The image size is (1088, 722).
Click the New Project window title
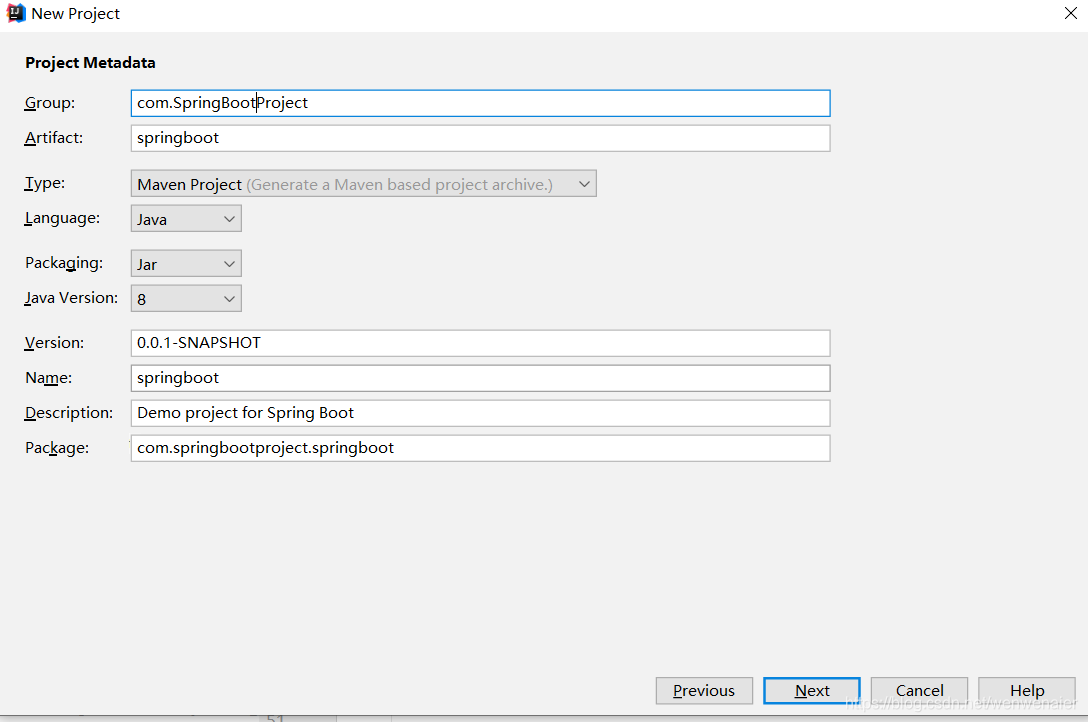pos(76,14)
